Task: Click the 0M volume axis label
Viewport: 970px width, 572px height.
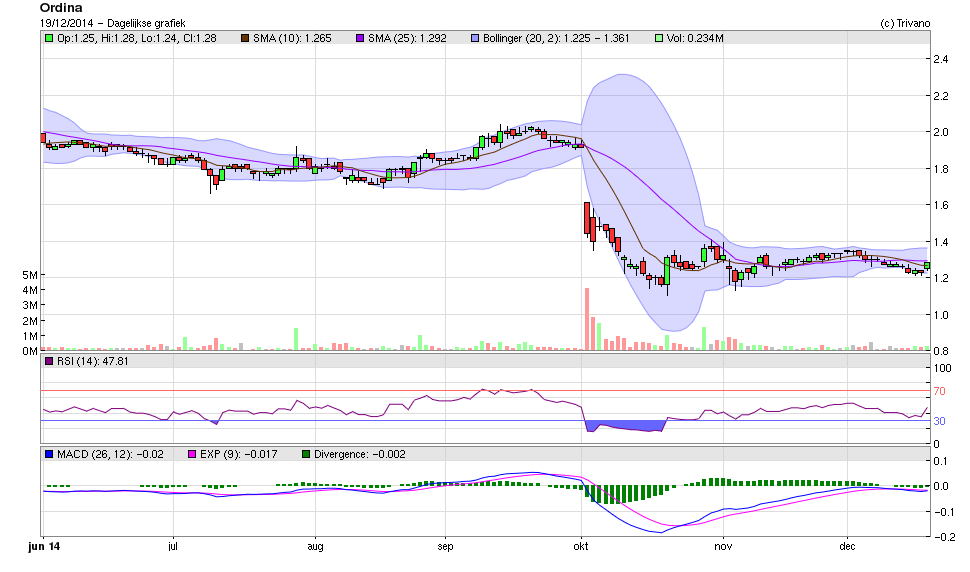Action: 30,351
